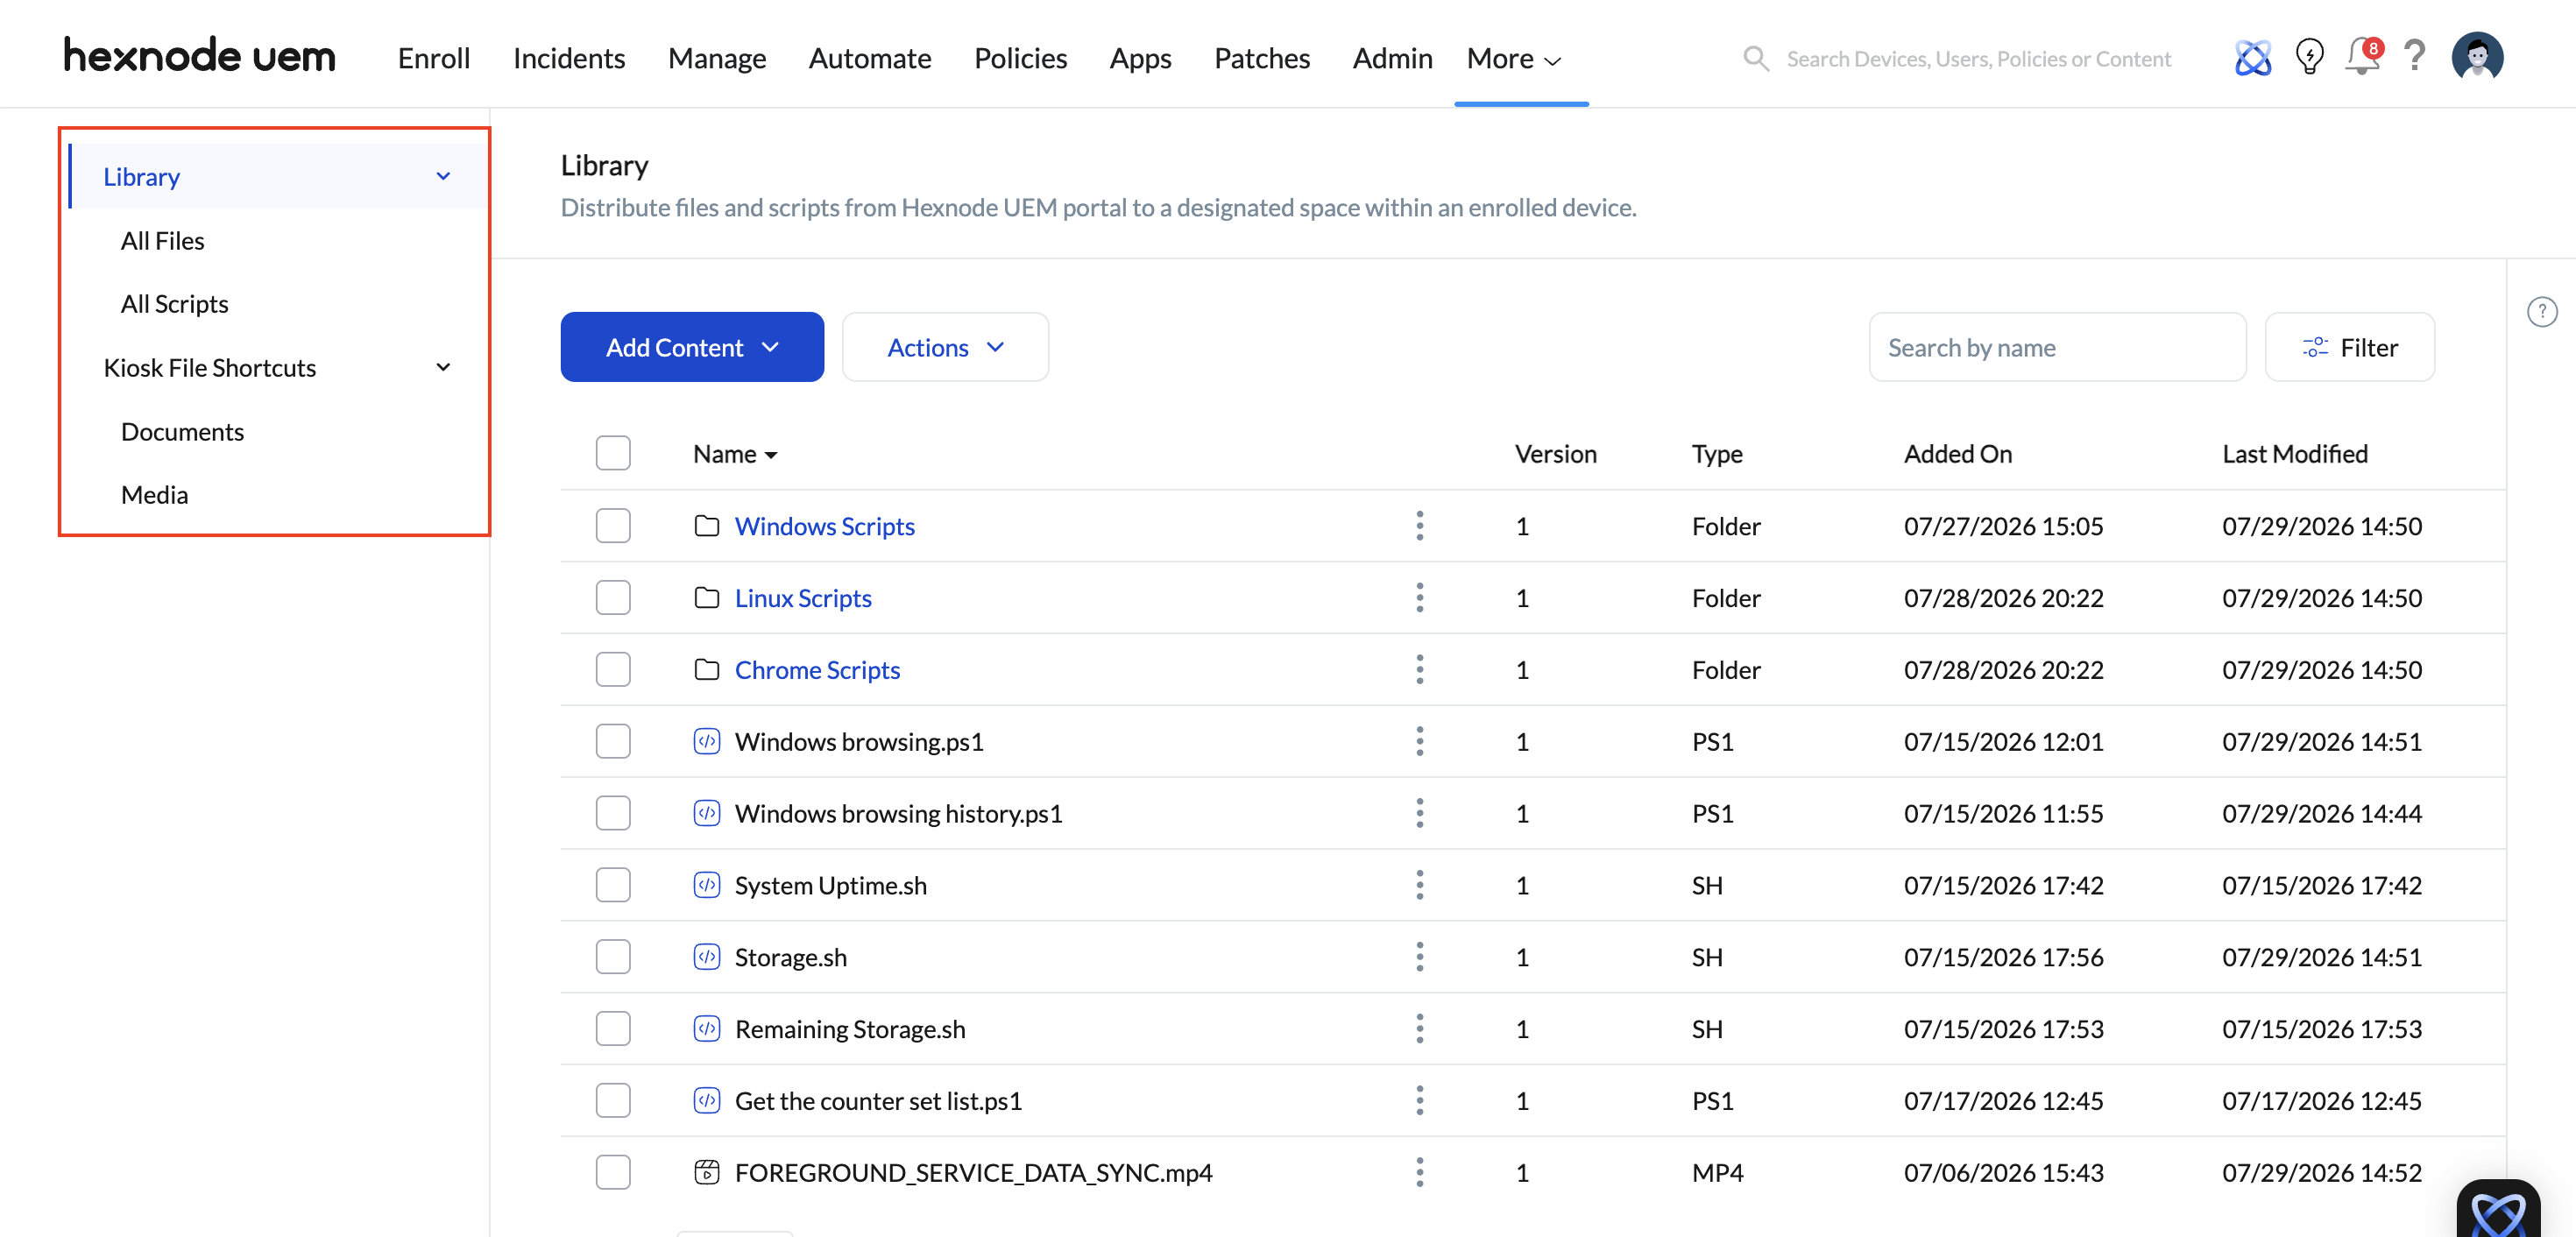Open kebab menu for Get the counter set list.ps1
The height and width of the screenshot is (1237, 2576).
pos(1419,1101)
